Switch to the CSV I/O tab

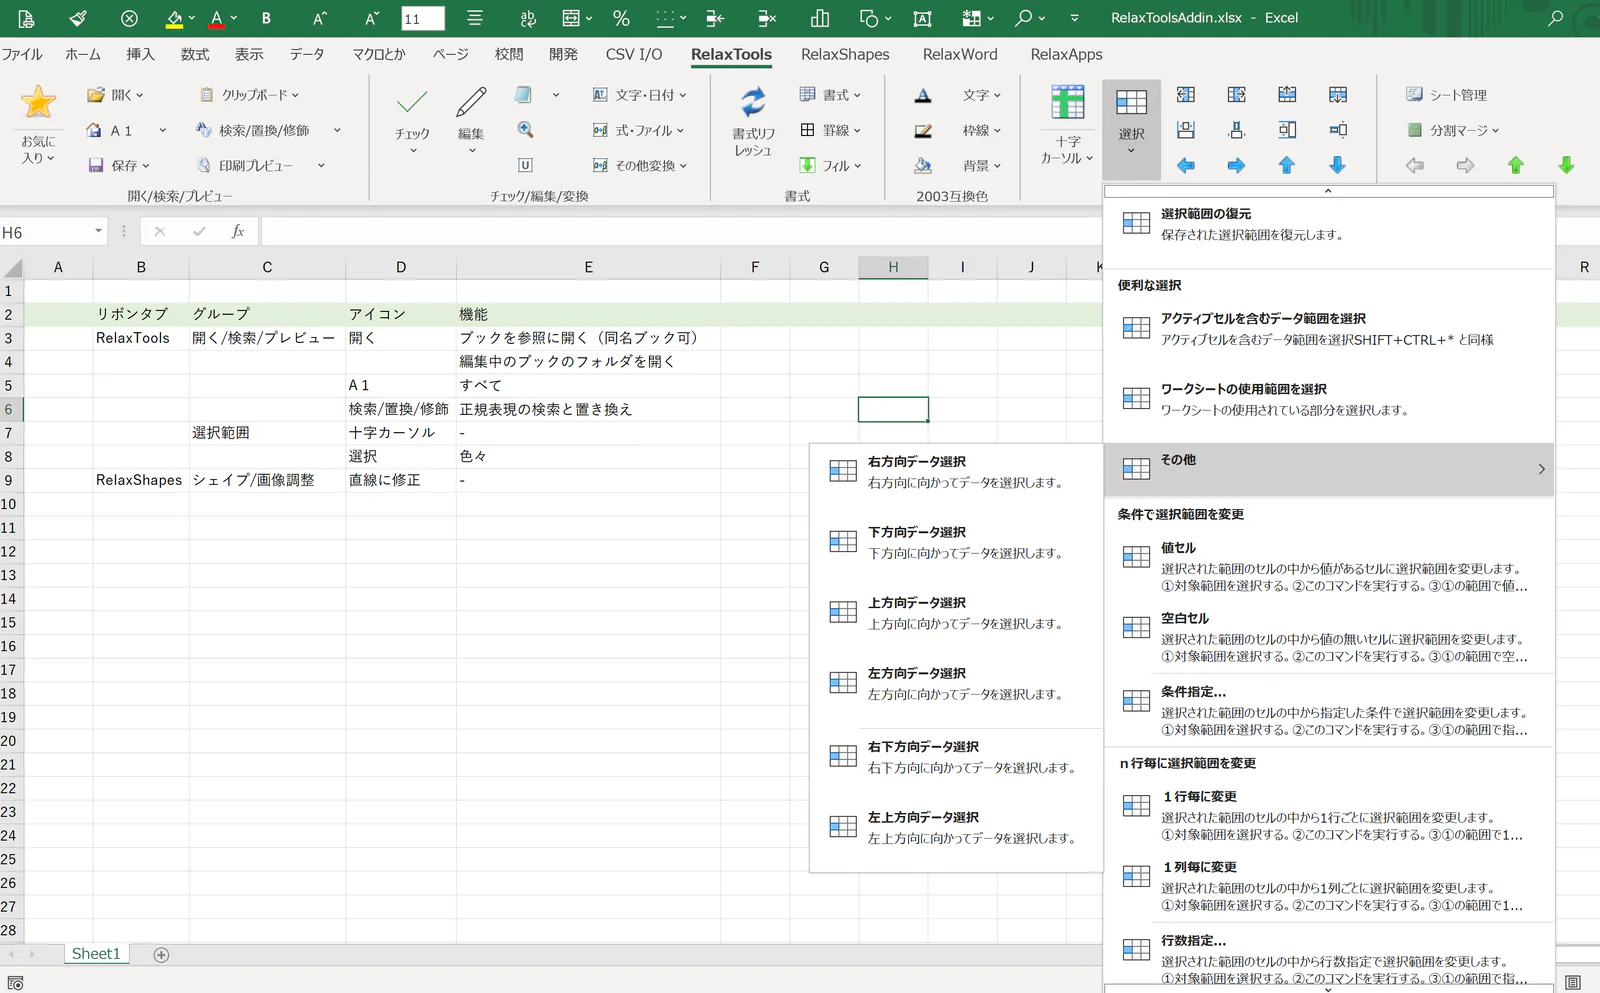634,54
